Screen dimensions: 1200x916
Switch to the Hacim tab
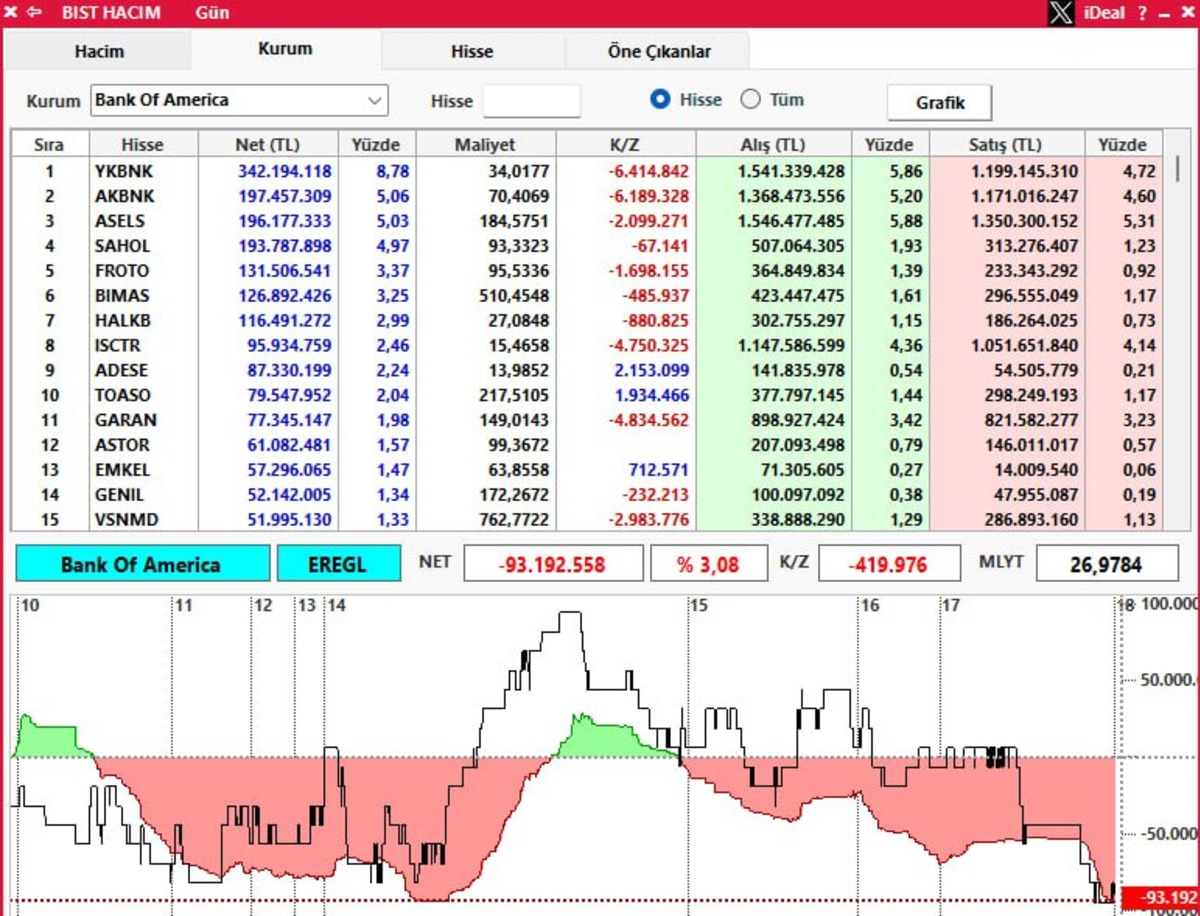pos(99,51)
